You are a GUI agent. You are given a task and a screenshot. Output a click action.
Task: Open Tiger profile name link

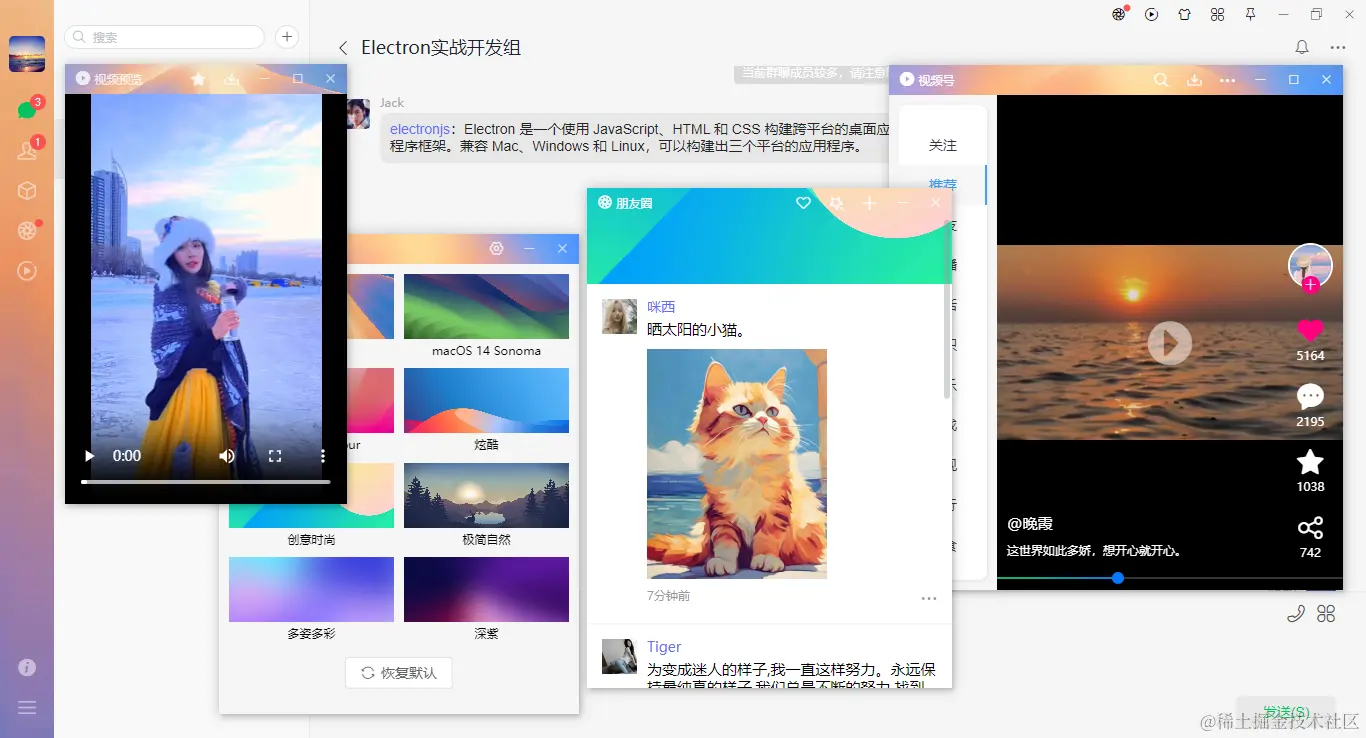coord(664,647)
